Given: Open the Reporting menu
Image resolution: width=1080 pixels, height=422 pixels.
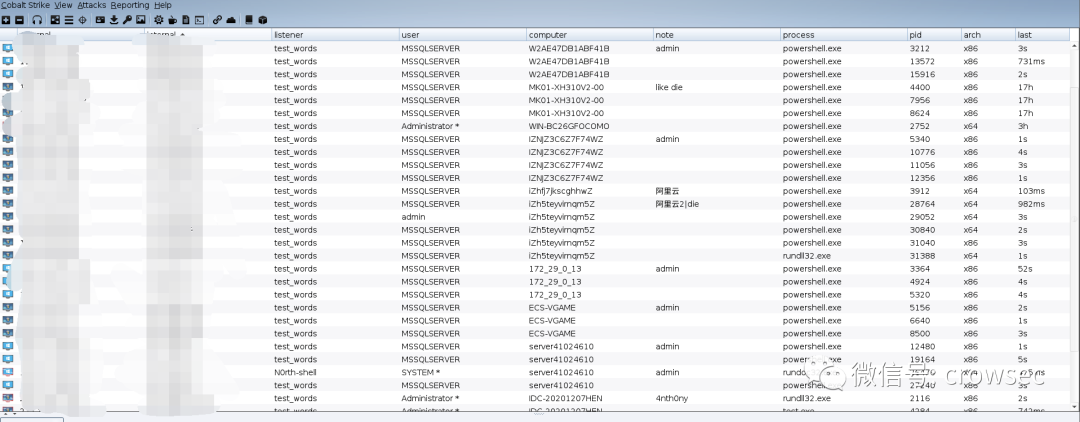Looking at the screenshot, I should [130, 5].
